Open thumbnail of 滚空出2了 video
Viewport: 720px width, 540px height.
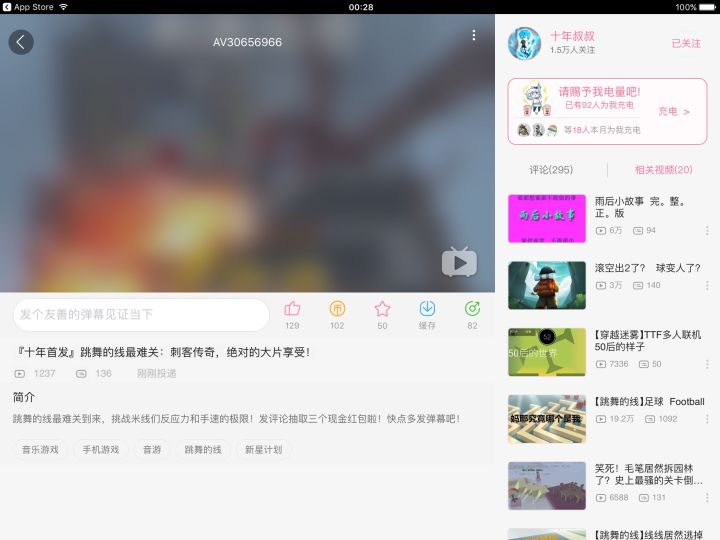(547, 285)
